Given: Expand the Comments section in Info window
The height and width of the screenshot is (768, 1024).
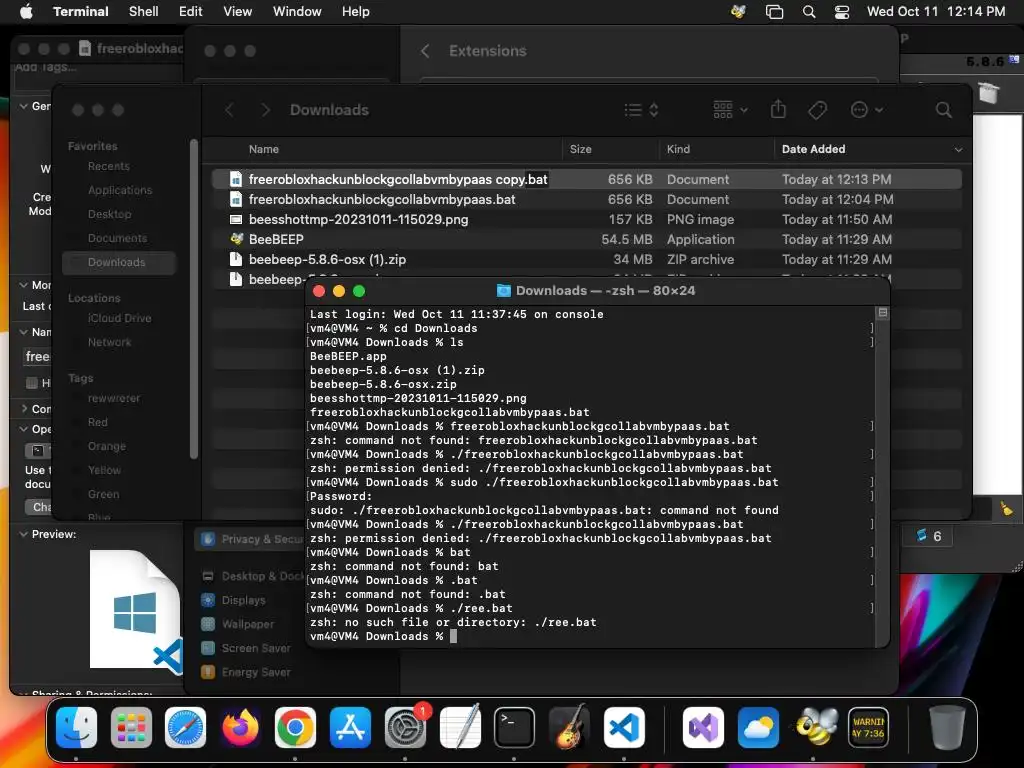Looking at the screenshot, I should (x=24, y=409).
